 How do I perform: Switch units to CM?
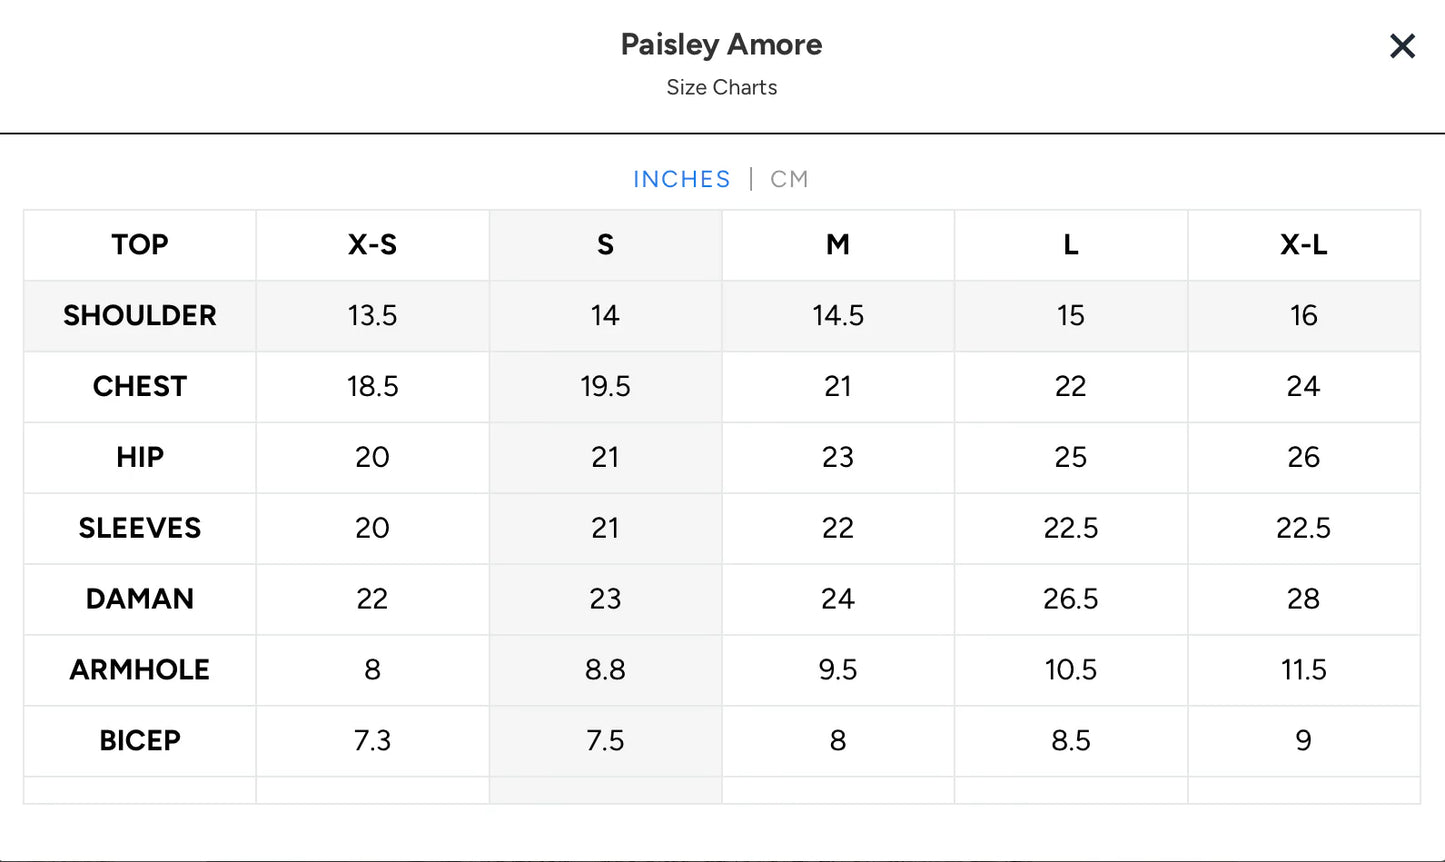pos(789,179)
